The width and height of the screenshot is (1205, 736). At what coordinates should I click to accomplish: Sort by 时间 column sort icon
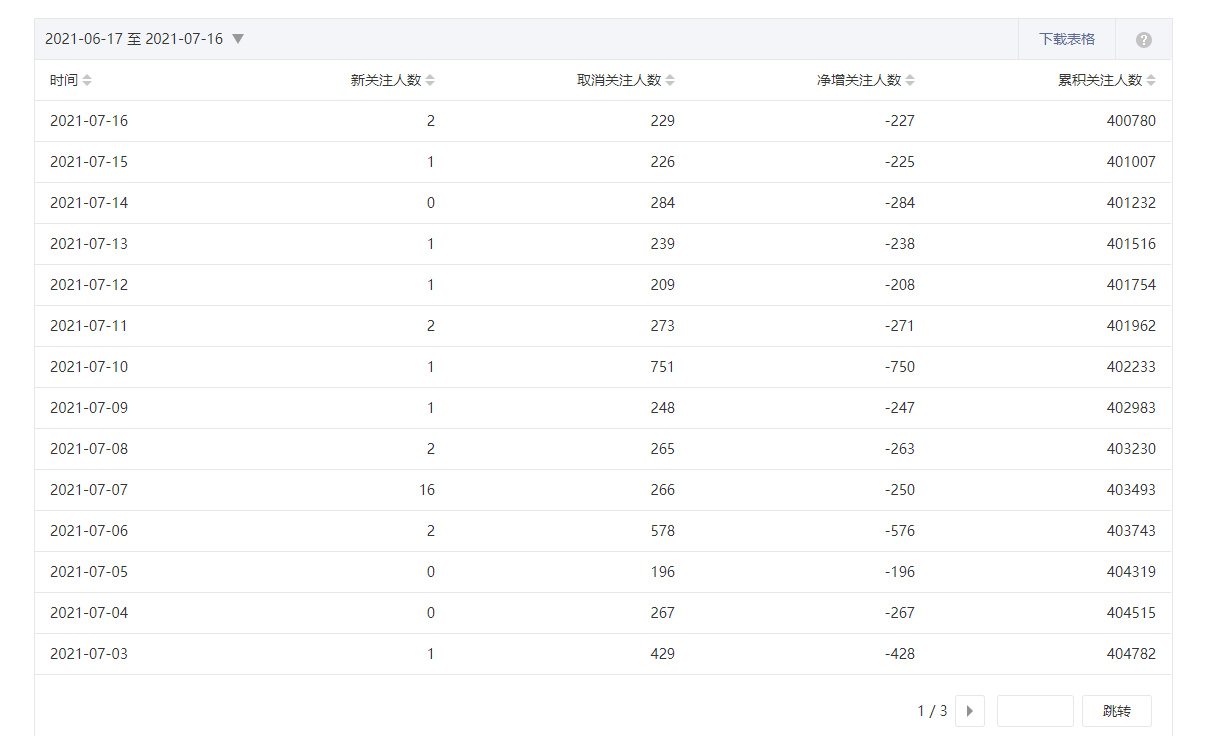(x=87, y=80)
